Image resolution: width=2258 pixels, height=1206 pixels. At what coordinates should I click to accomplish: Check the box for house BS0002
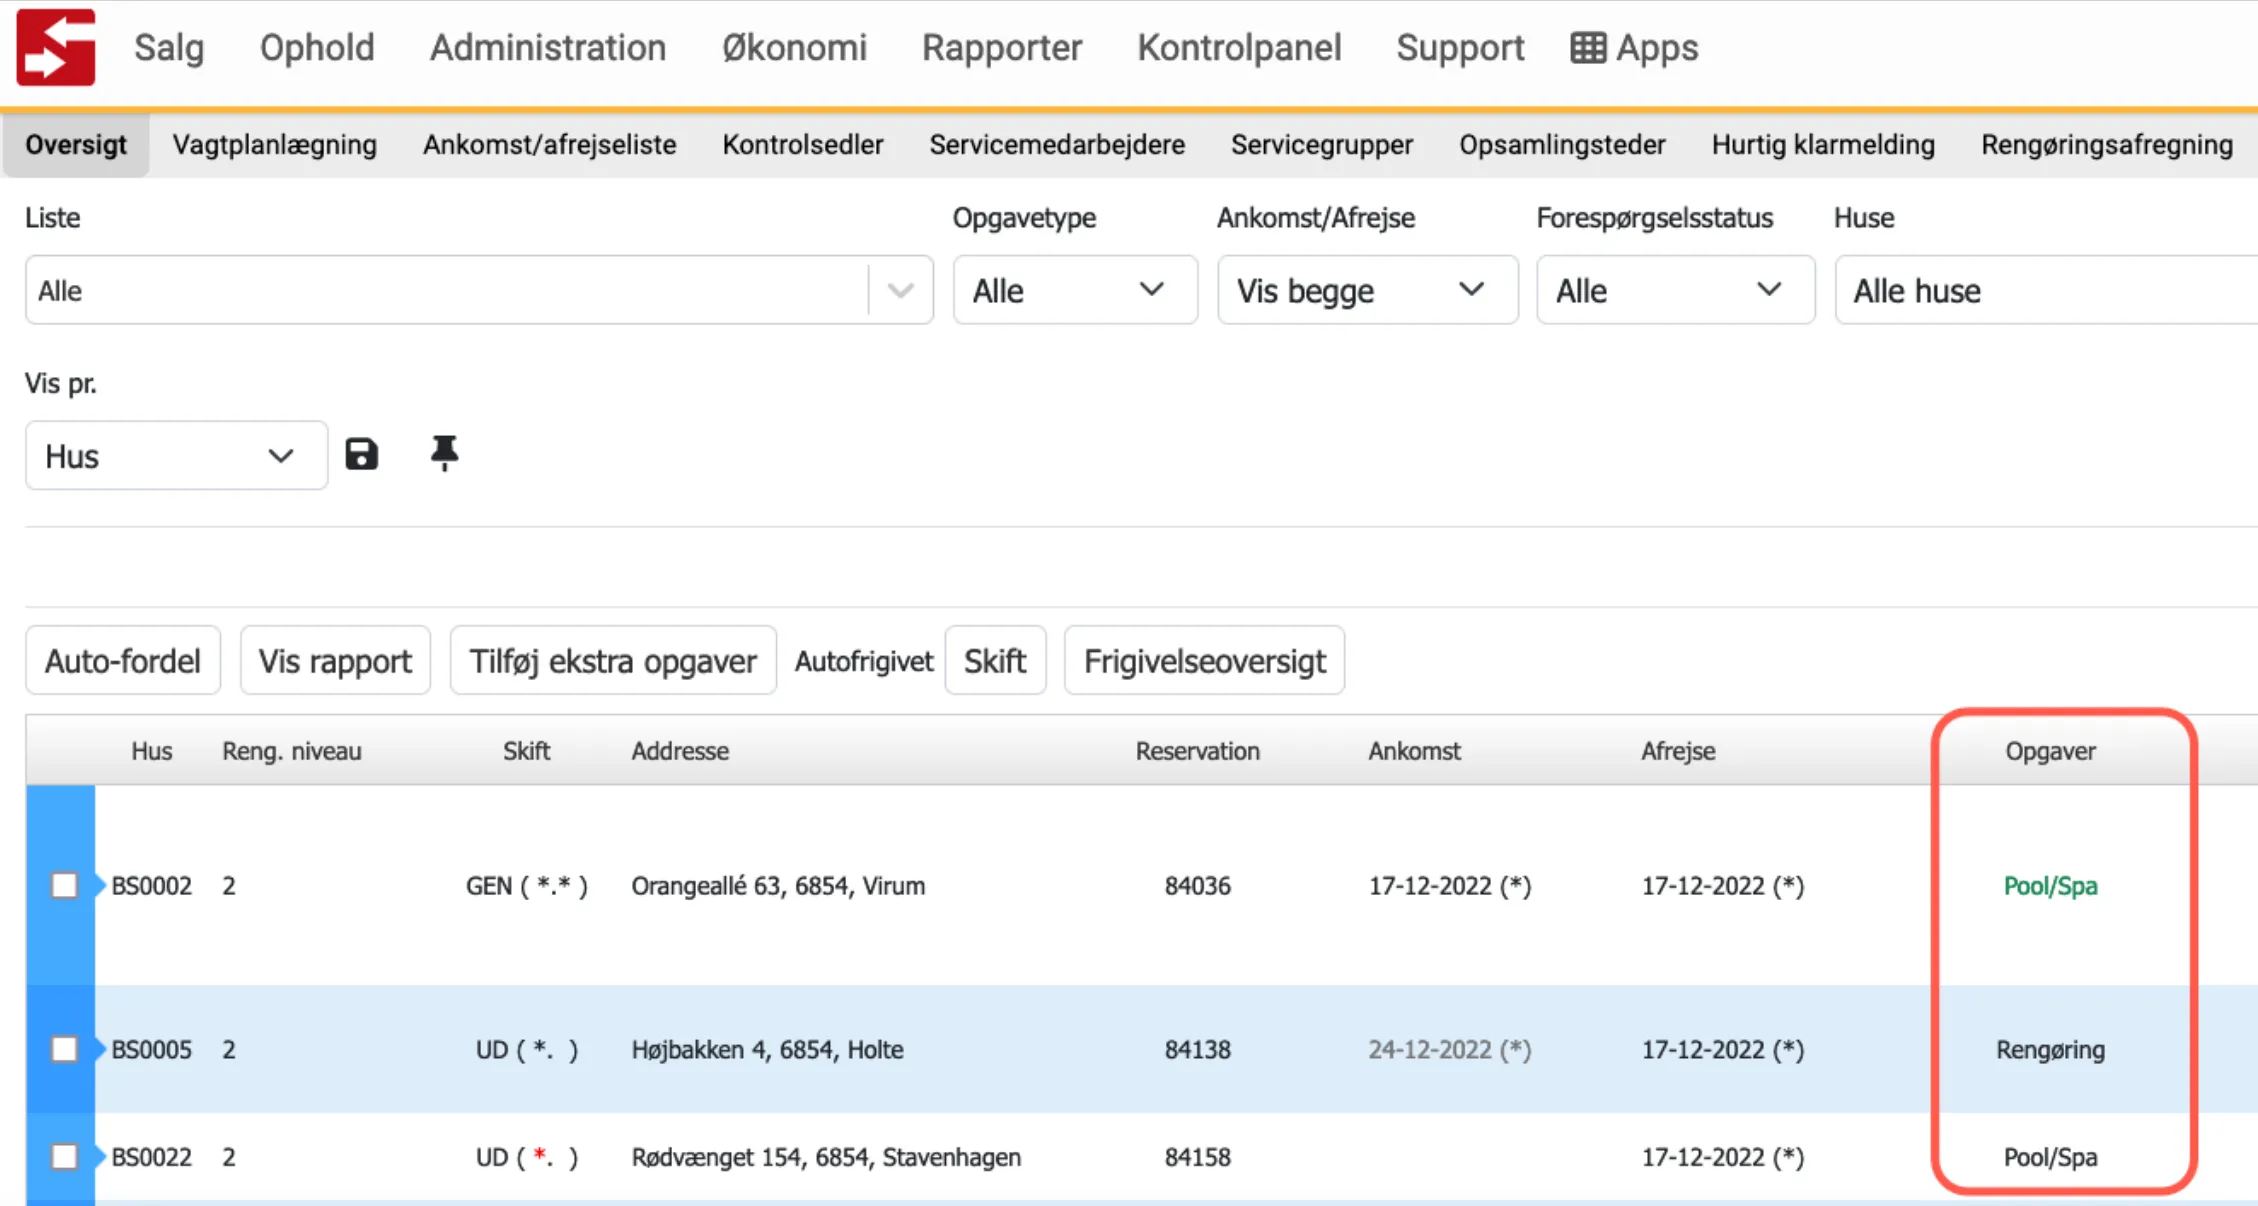(x=65, y=885)
